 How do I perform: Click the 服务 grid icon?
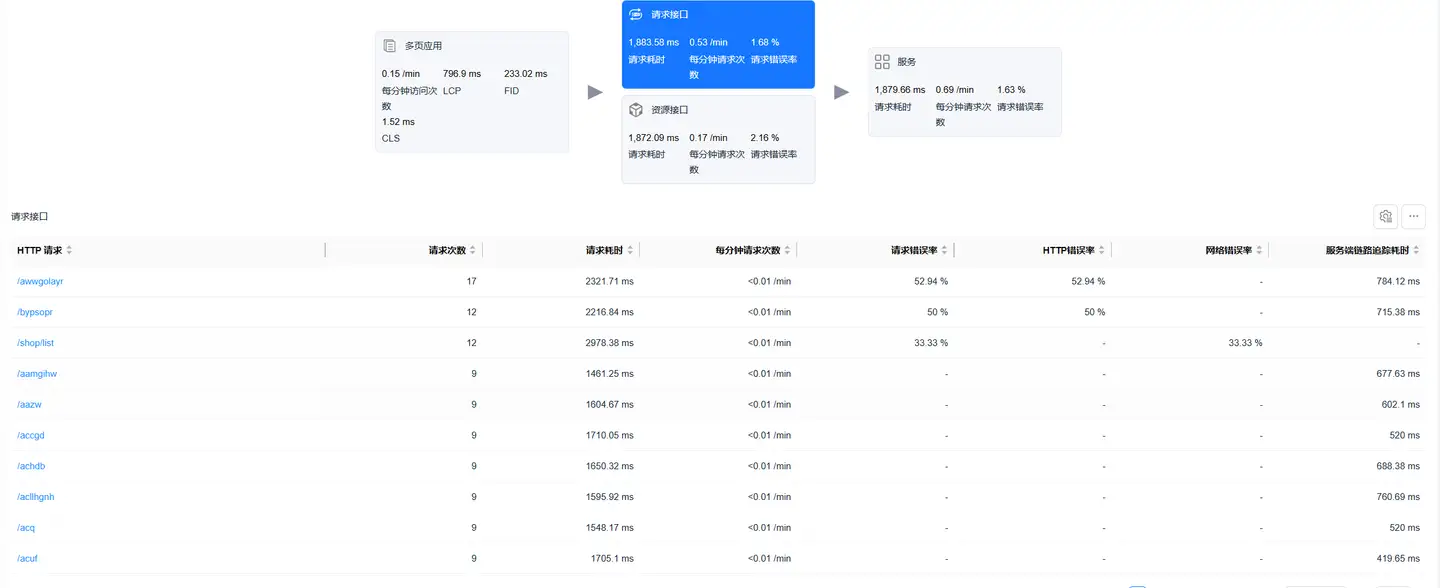pos(882,62)
